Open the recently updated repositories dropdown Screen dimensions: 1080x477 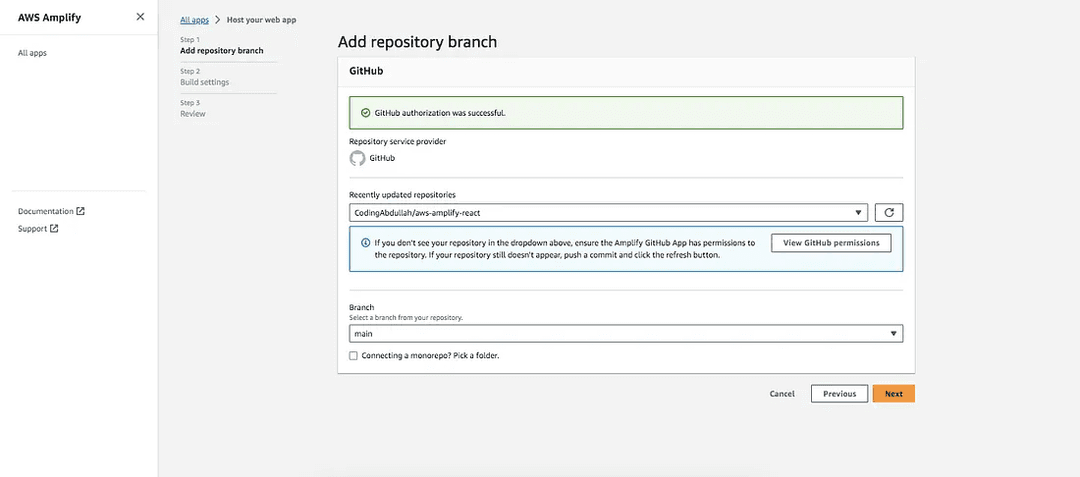click(609, 212)
